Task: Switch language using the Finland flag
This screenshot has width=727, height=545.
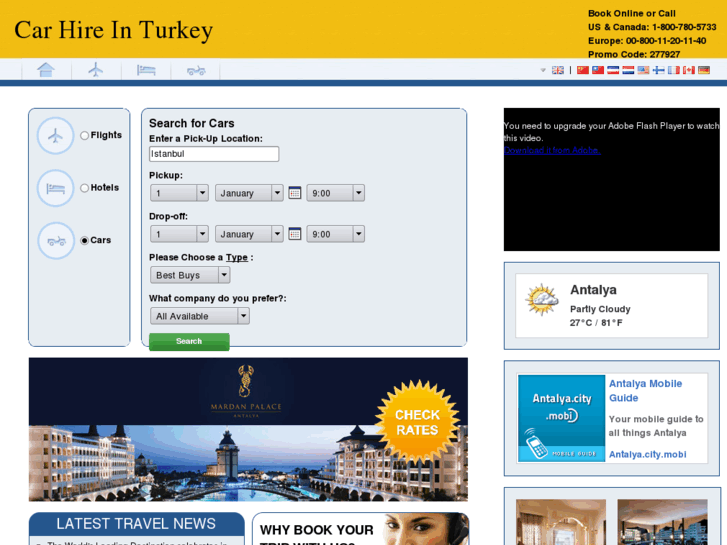Action: (x=658, y=70)
